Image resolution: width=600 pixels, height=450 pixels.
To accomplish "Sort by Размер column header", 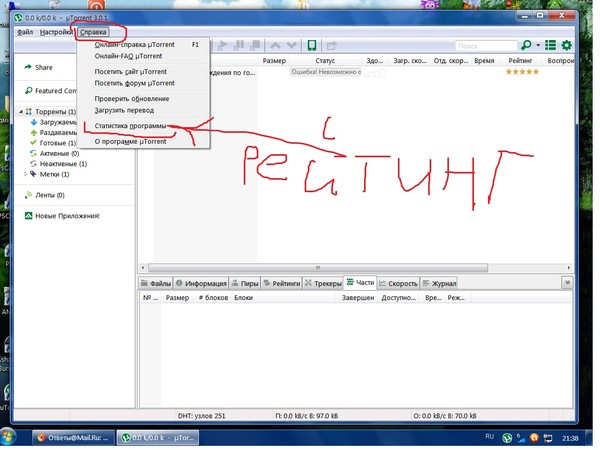I will click(x=274, y=60).
